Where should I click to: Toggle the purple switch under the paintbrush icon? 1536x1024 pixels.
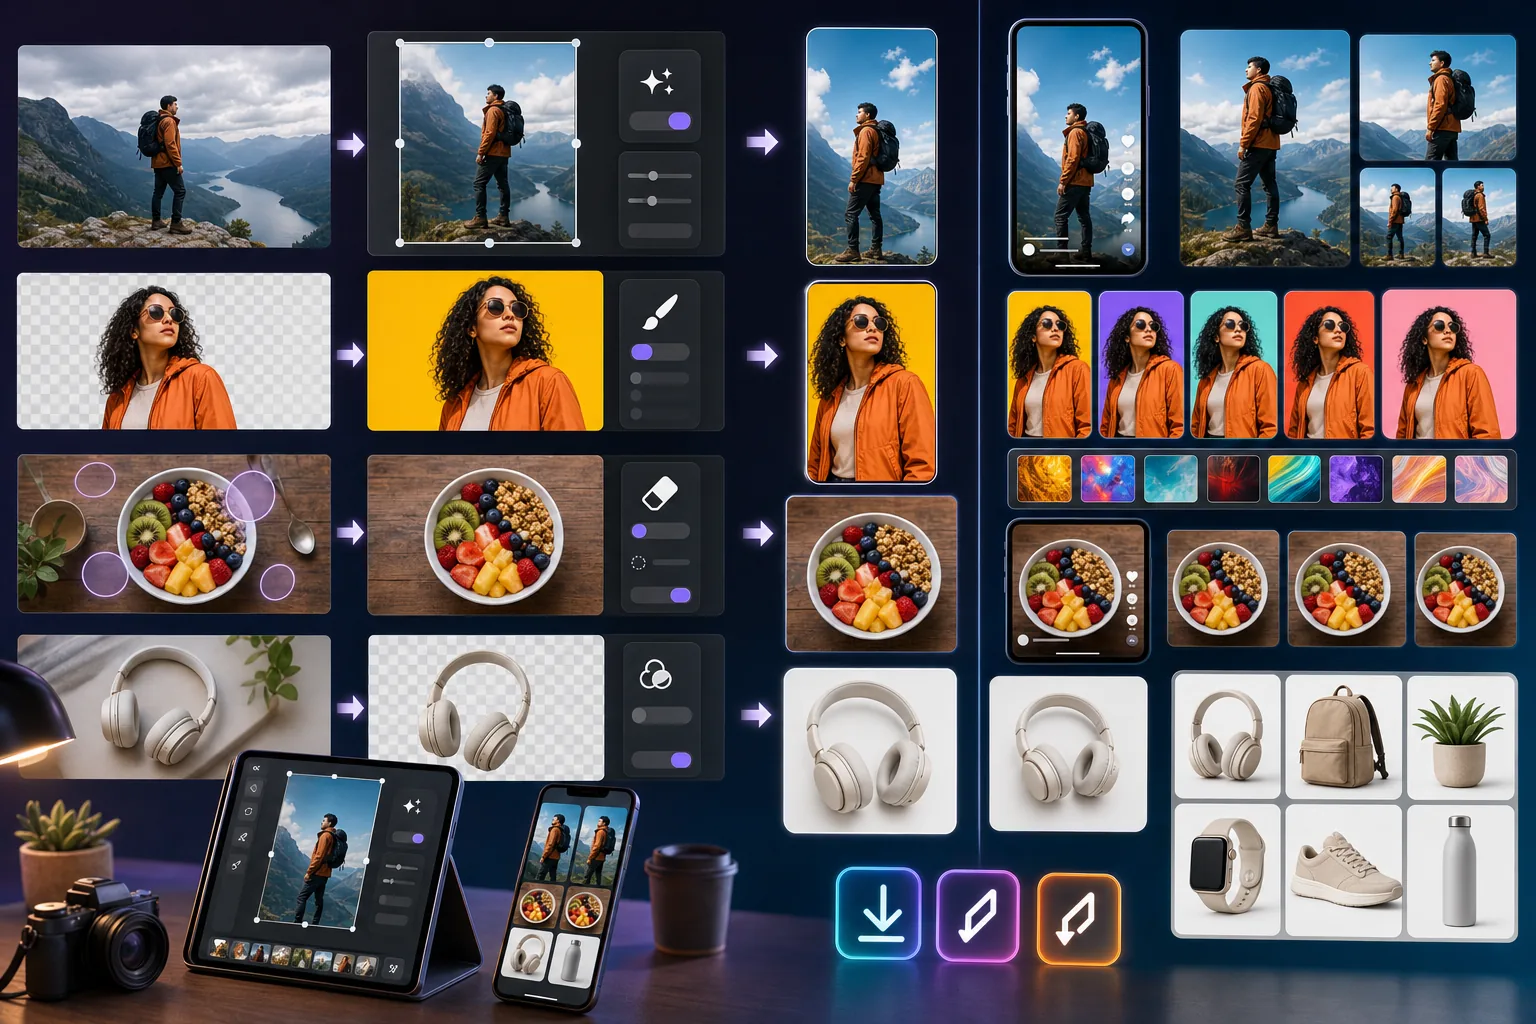click(x=660, y=352)
